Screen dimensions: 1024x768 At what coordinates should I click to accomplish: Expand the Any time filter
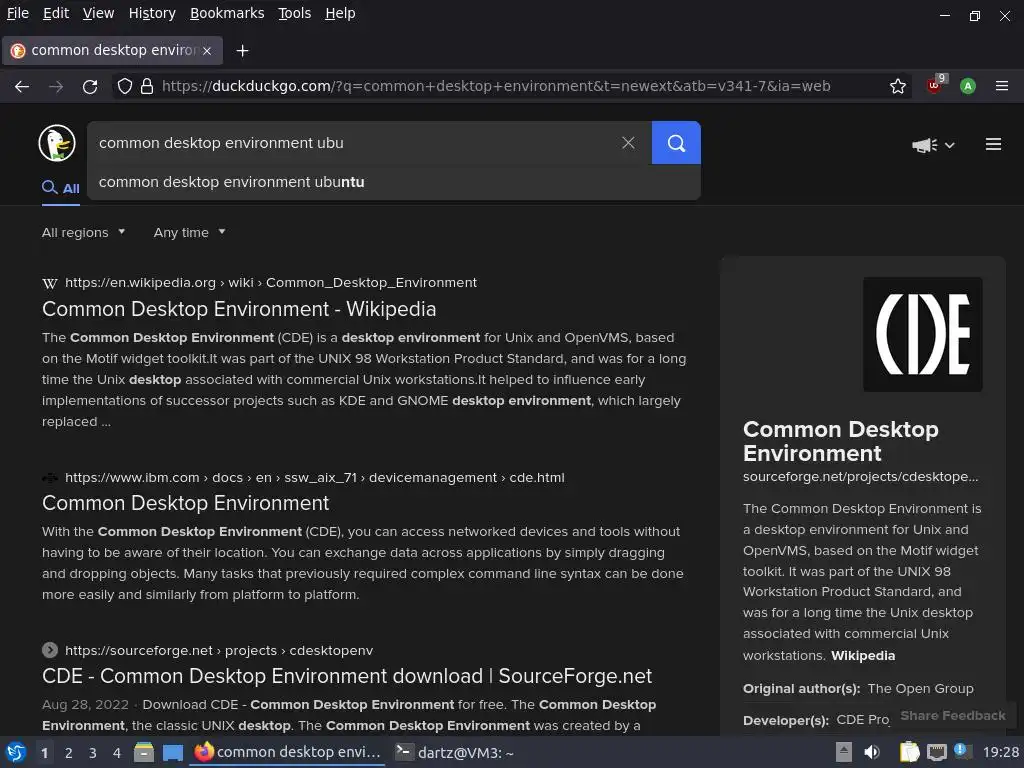point(189,232)
